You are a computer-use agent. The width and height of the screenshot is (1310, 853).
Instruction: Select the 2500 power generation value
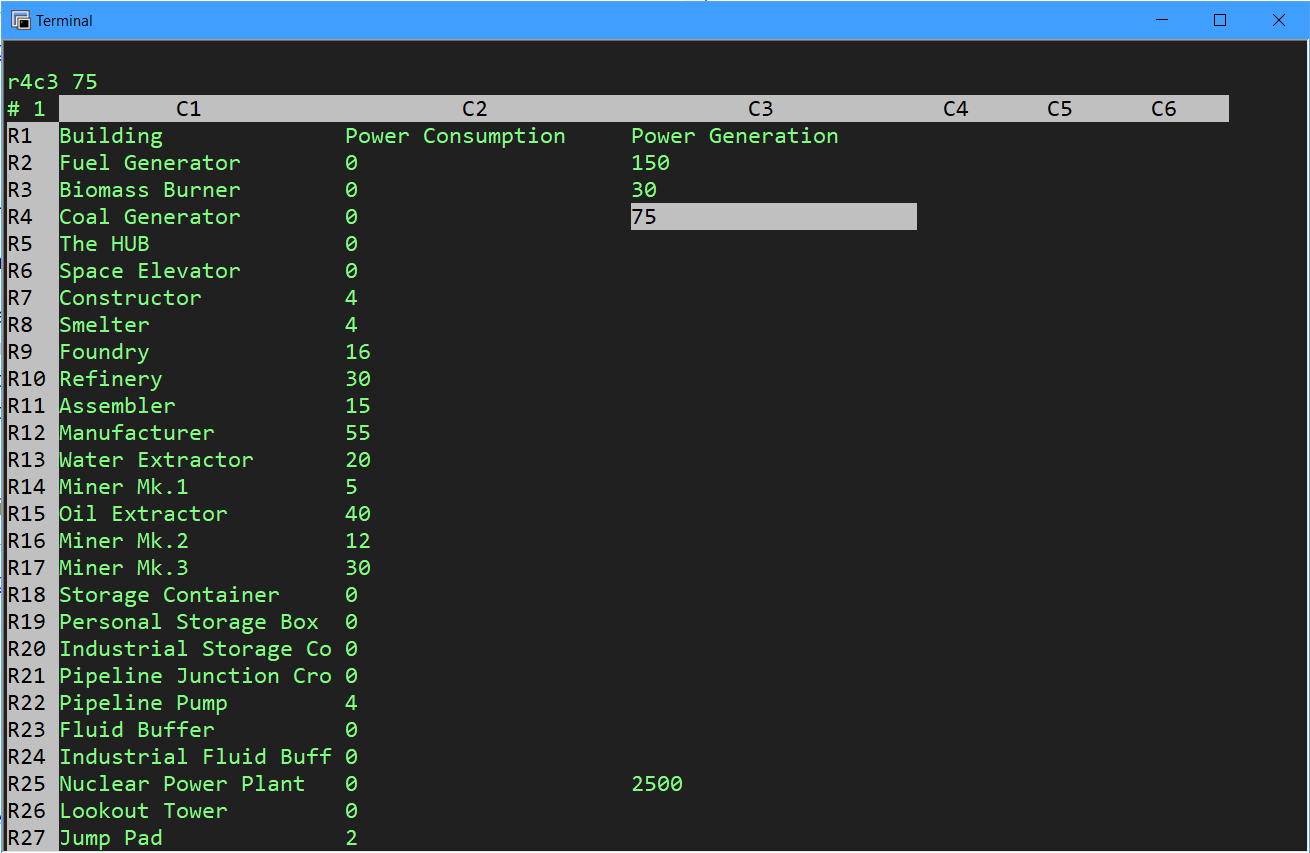tap(657, 784)
